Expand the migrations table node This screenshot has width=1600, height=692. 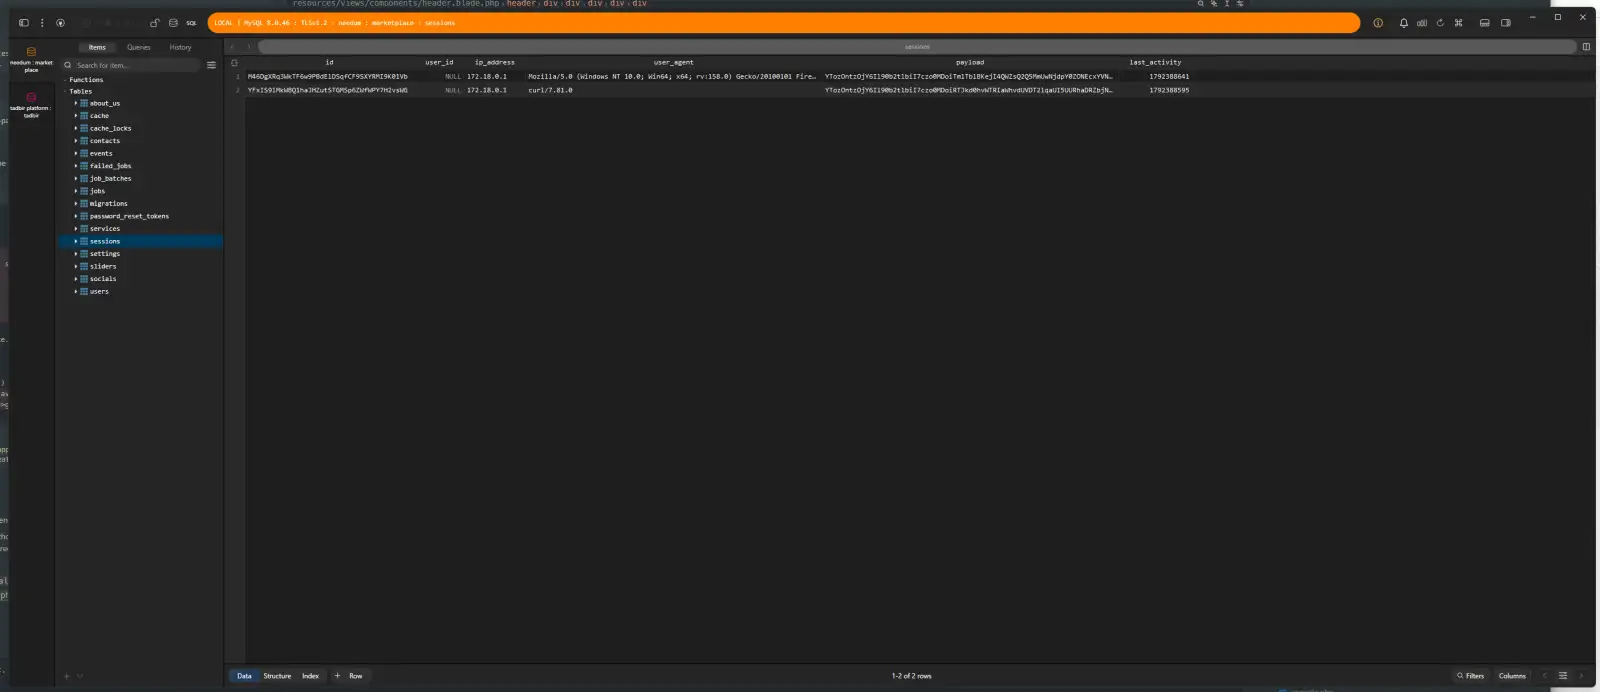click(75, 204)
